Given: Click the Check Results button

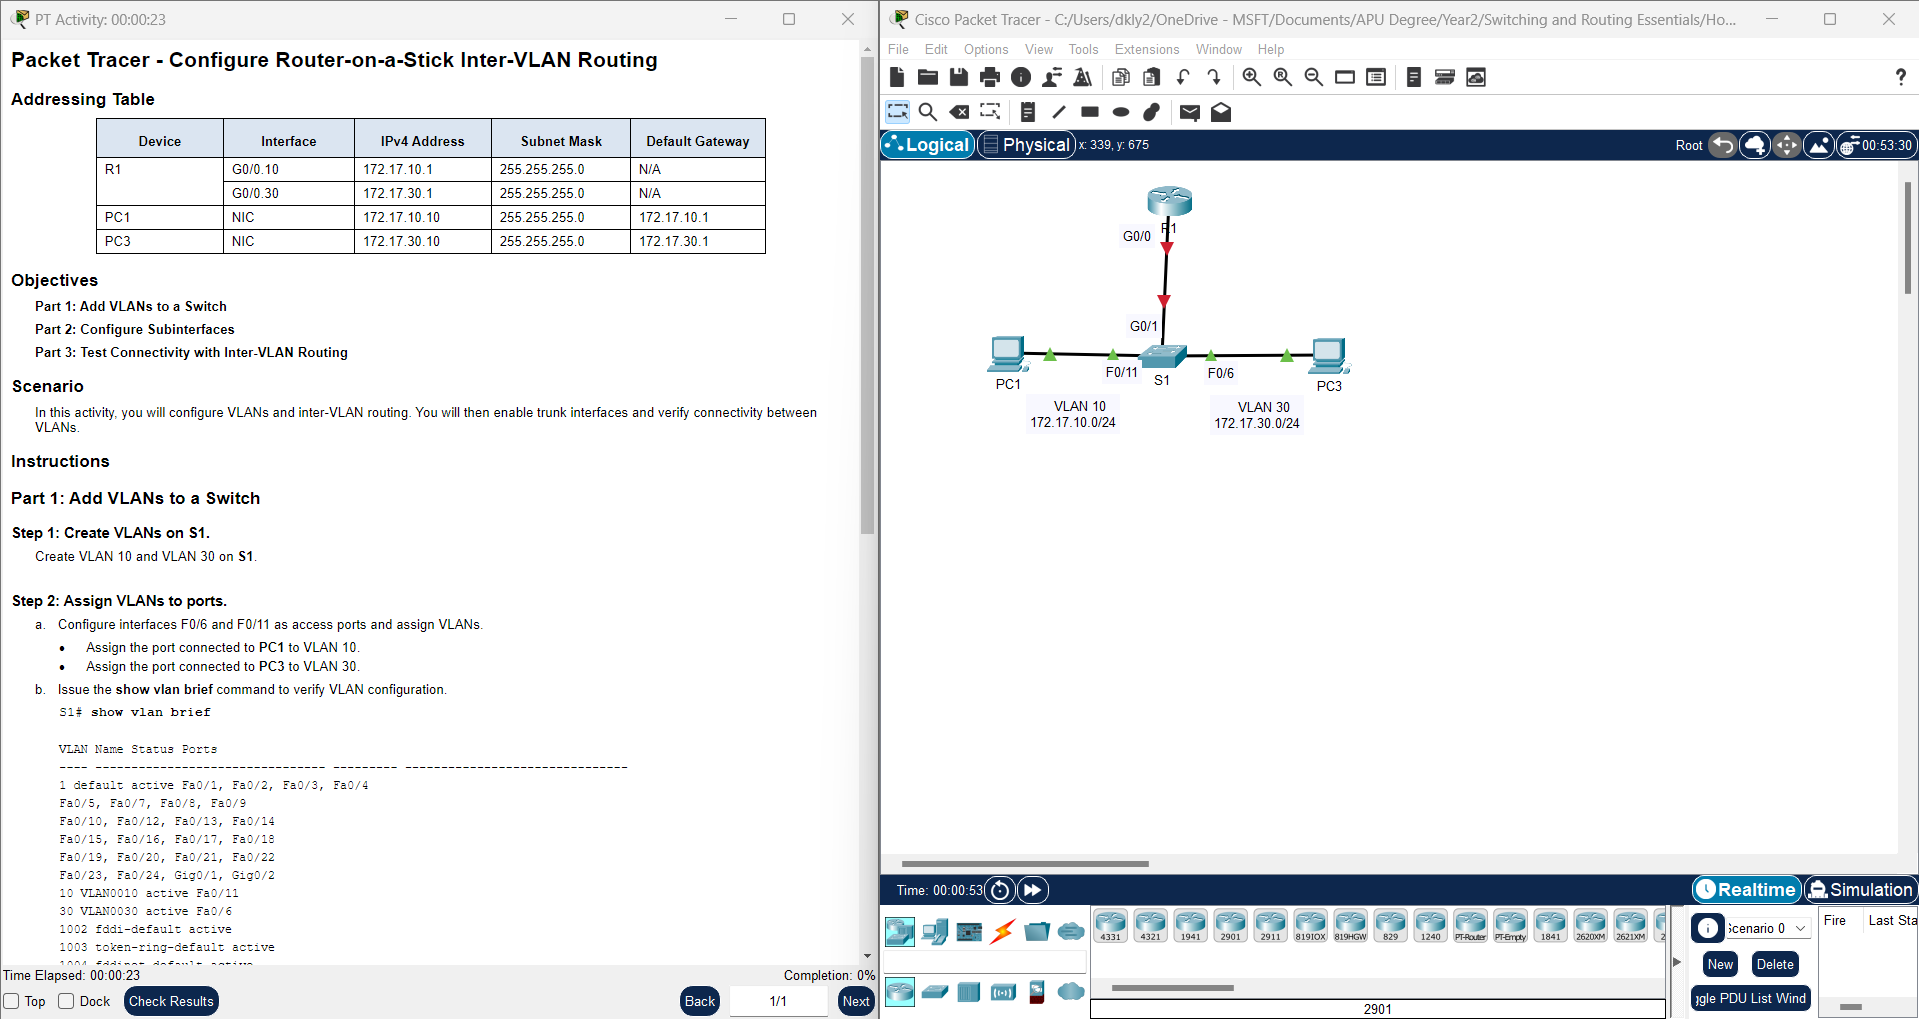Looking at the screenshot, I should click(171, 1001).
